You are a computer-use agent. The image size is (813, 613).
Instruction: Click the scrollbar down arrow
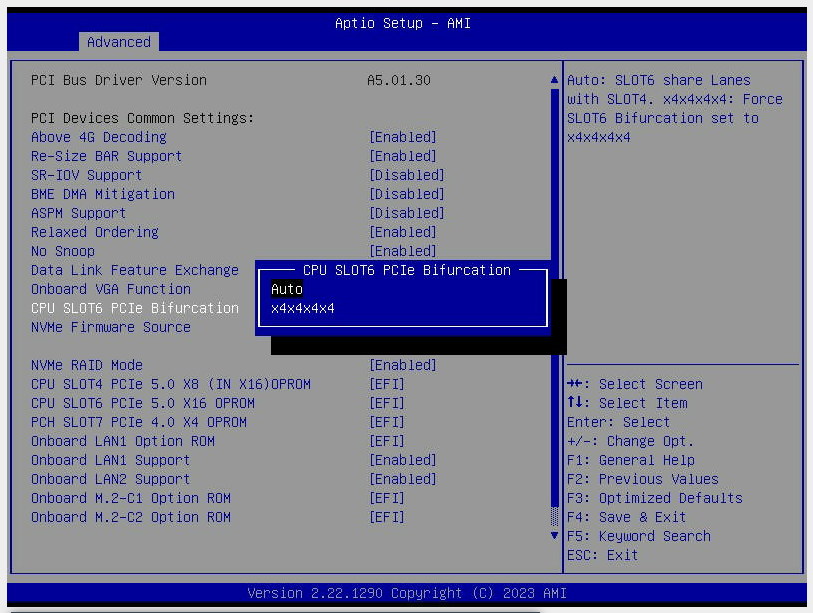[x=553, y=536]
